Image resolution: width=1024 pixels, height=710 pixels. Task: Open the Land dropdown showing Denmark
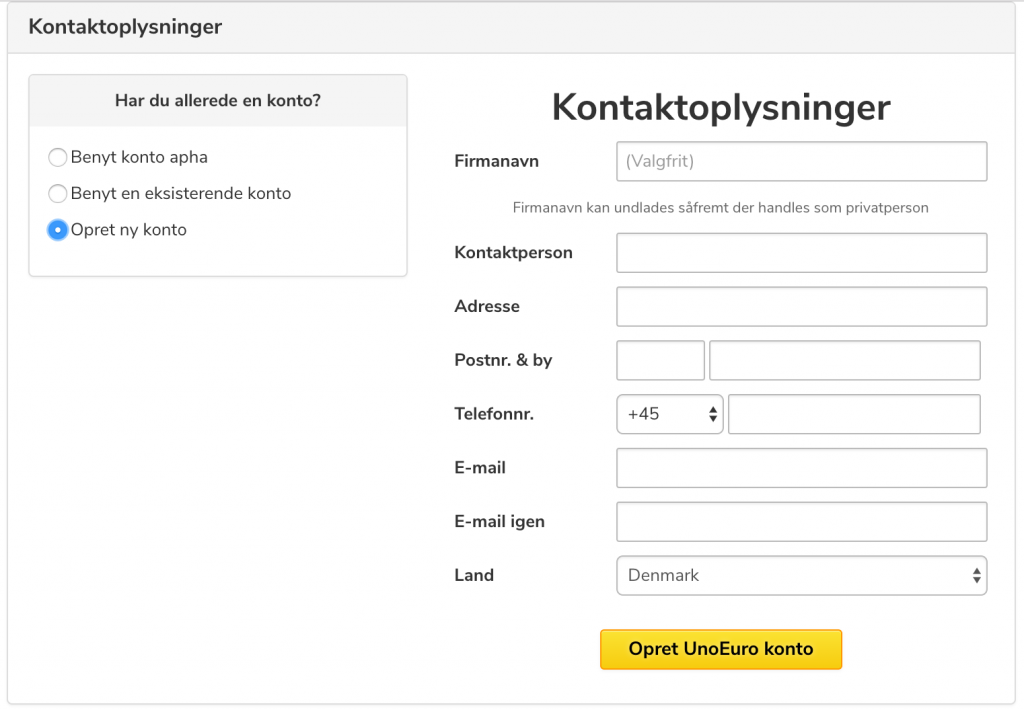coord(801,575)
